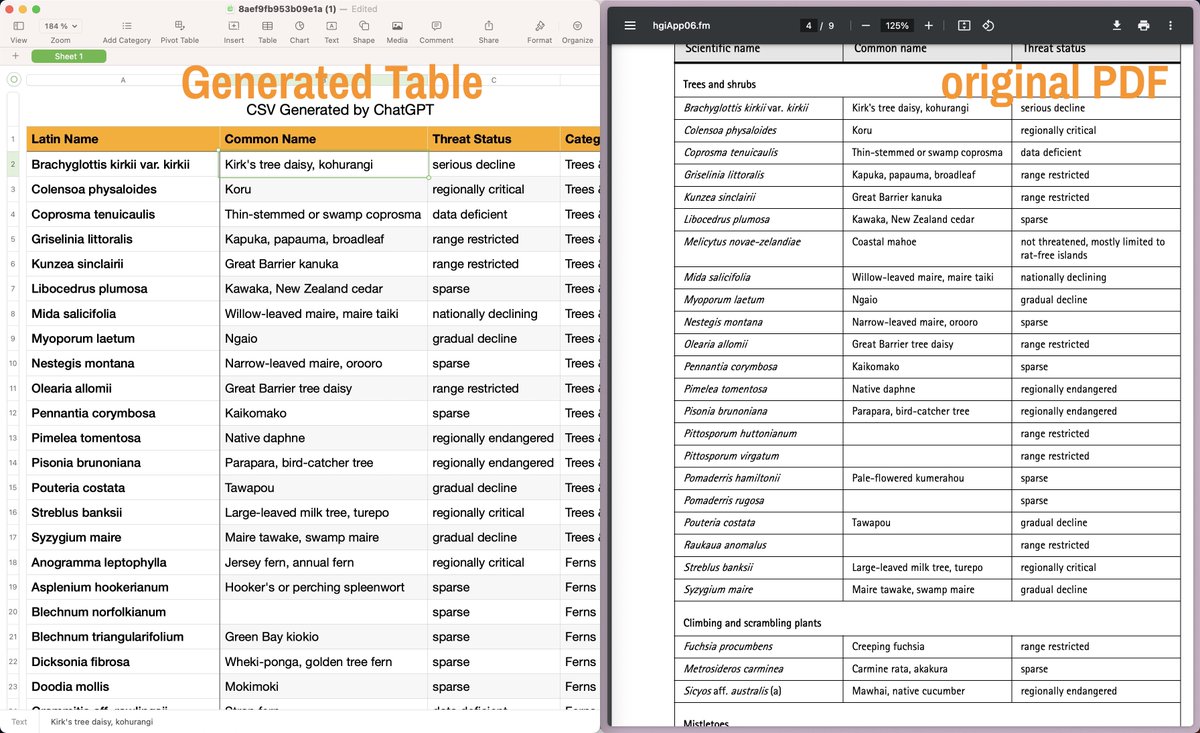Click the Table icon in Numbers toolbar
The height and width of the screenshot is (733, 1200).
tap(267, 26)
